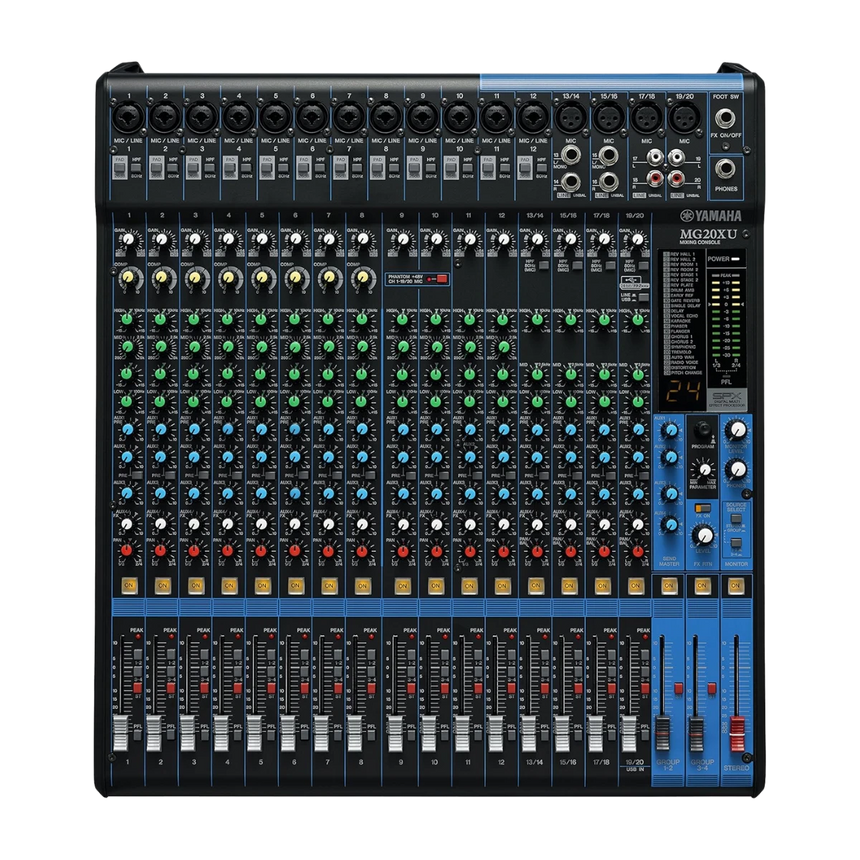860x860 pixels.
Task: Click 'PITCH CHANGE' in the effects list
Action: [686, 372]
